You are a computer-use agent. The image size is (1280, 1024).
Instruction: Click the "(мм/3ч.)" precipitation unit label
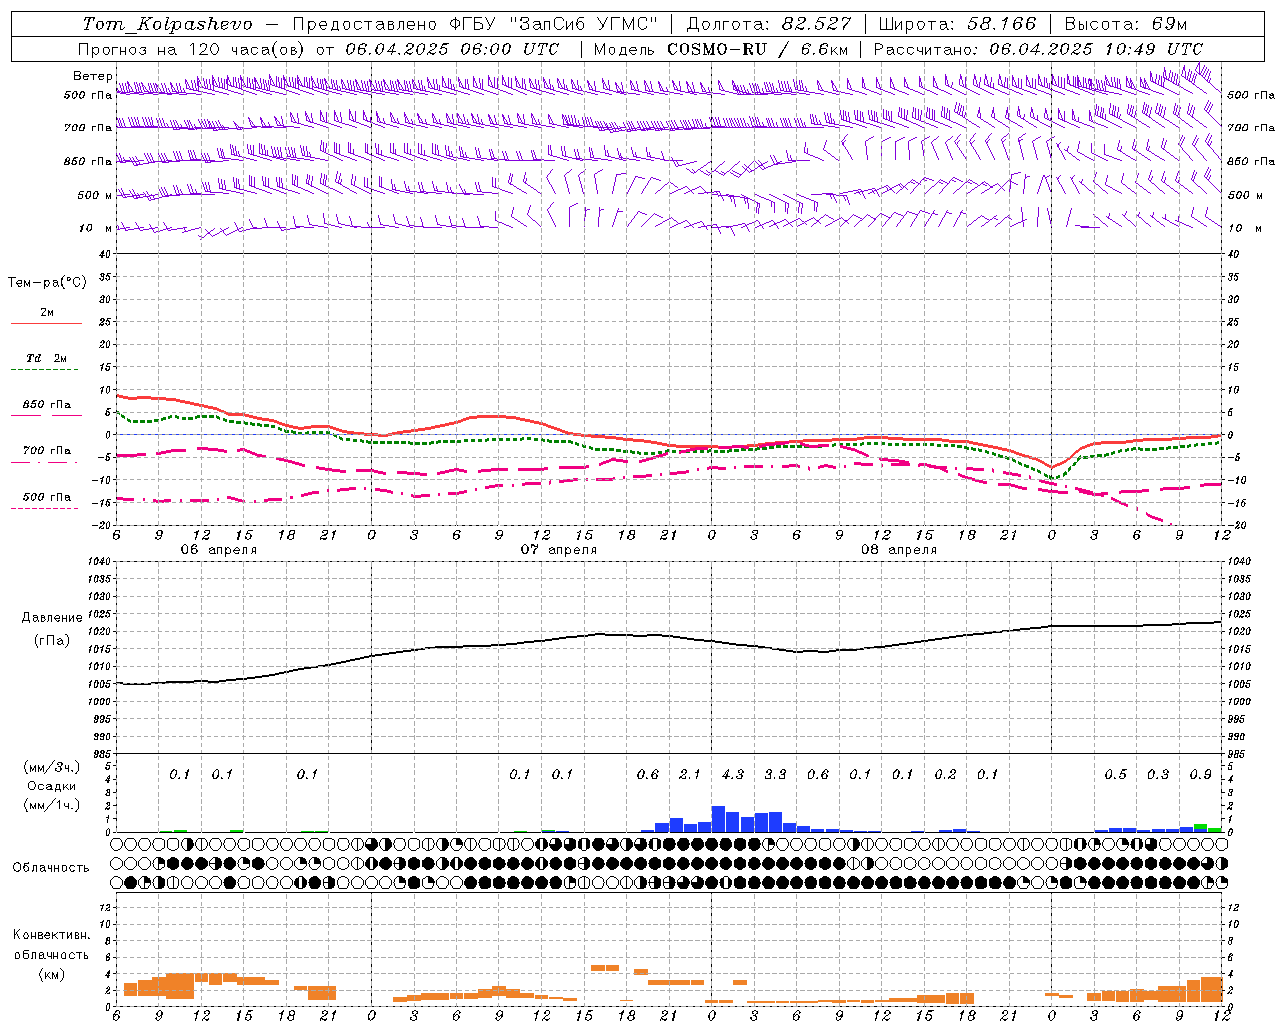pyautogui.click(x=52, y=767)
